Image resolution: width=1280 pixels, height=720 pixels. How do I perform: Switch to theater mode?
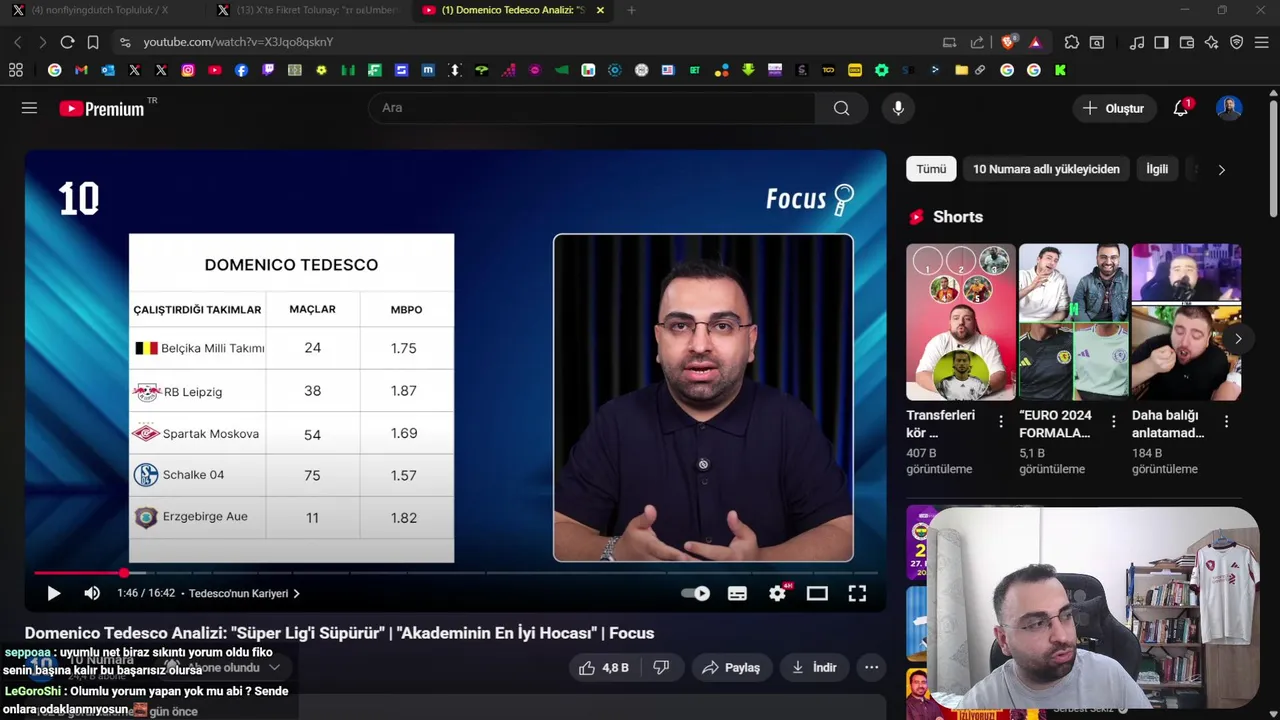point(817,593)
